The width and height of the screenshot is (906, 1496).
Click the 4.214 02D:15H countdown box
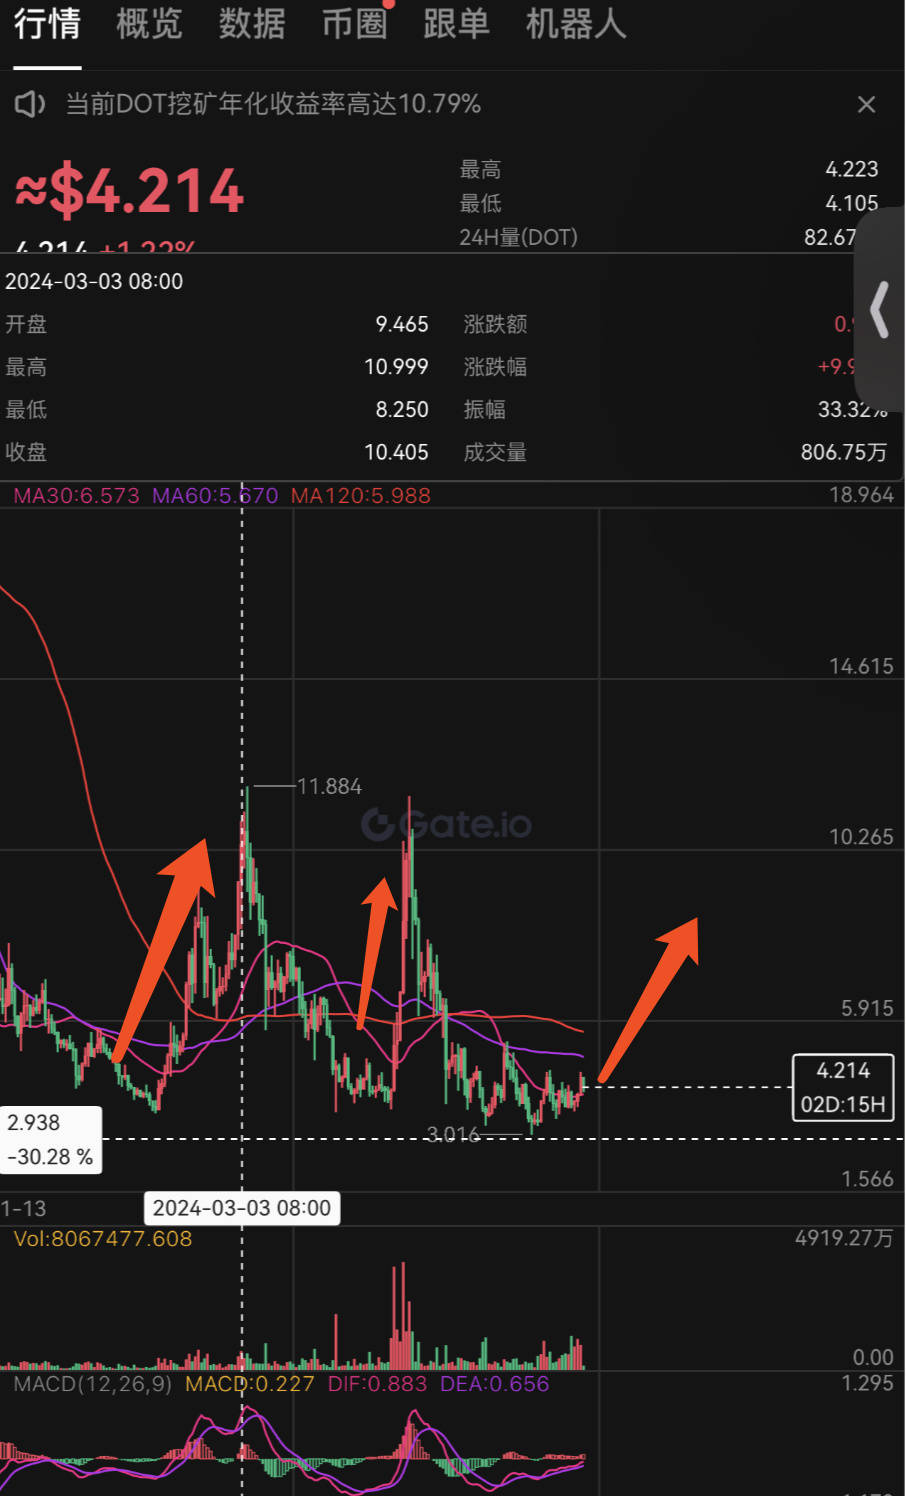coord(842,1087)
